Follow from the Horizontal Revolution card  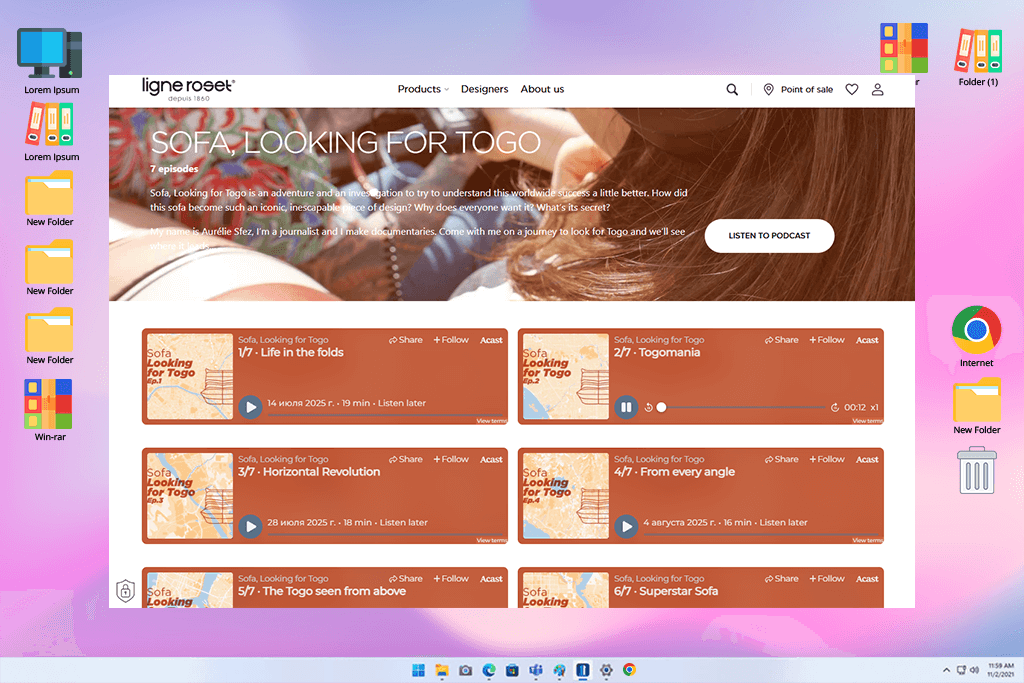coord(451,460)
